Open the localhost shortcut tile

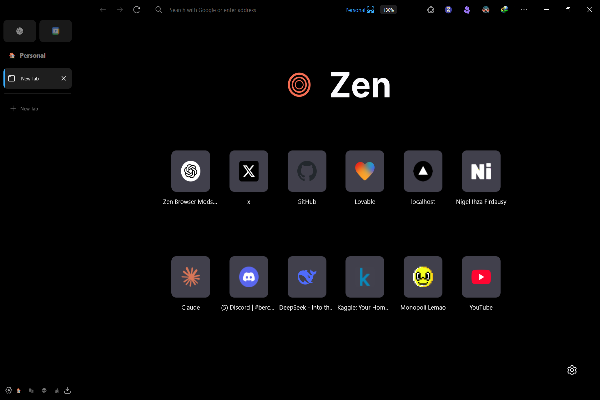(x=423, y=171)
